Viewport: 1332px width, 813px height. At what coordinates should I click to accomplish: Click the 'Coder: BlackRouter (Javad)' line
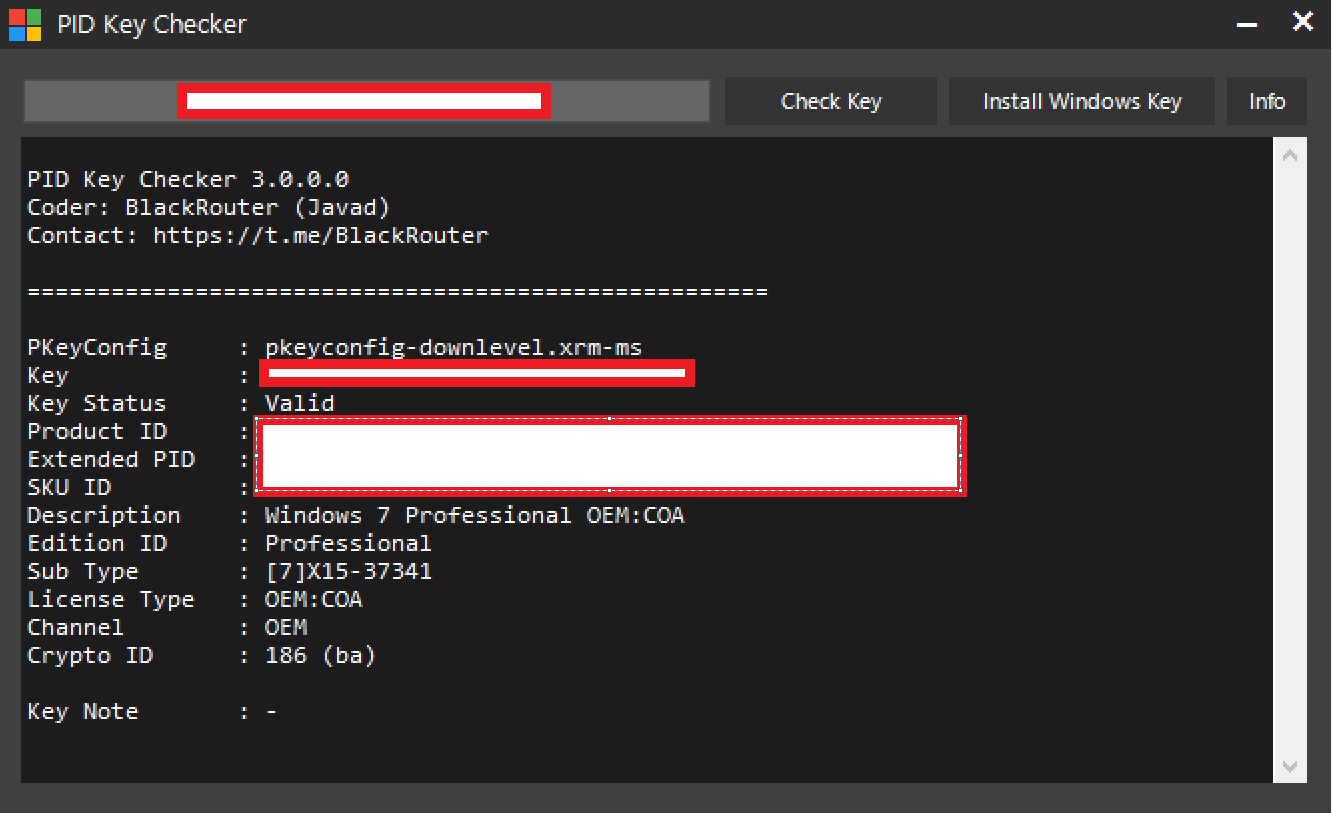(x=208, y=208)
